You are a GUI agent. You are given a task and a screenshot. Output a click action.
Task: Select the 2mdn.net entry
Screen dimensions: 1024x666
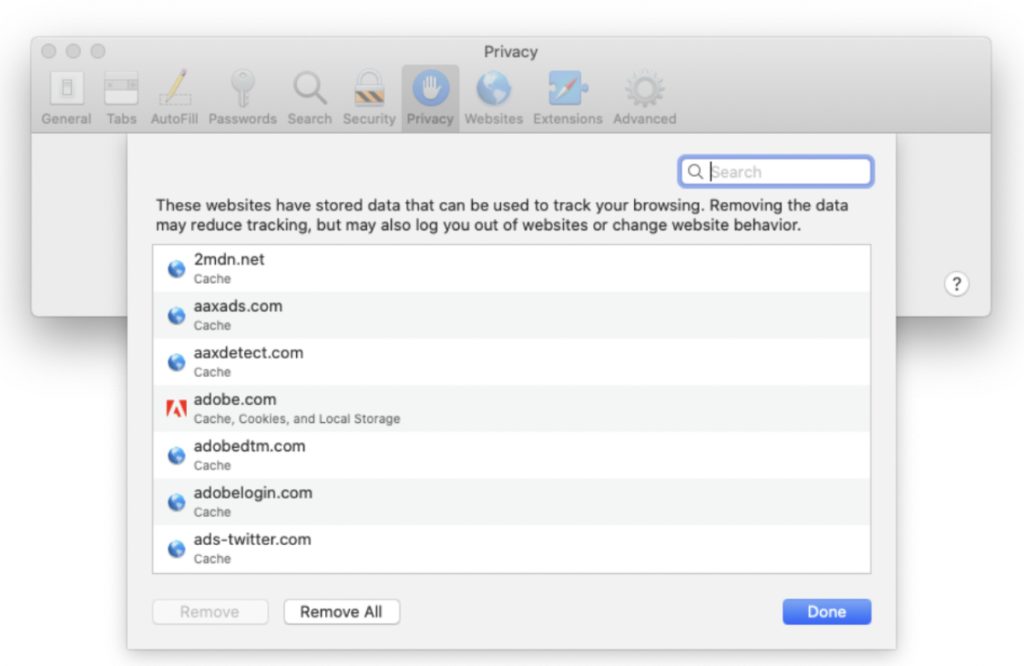[x=511, y=268]
